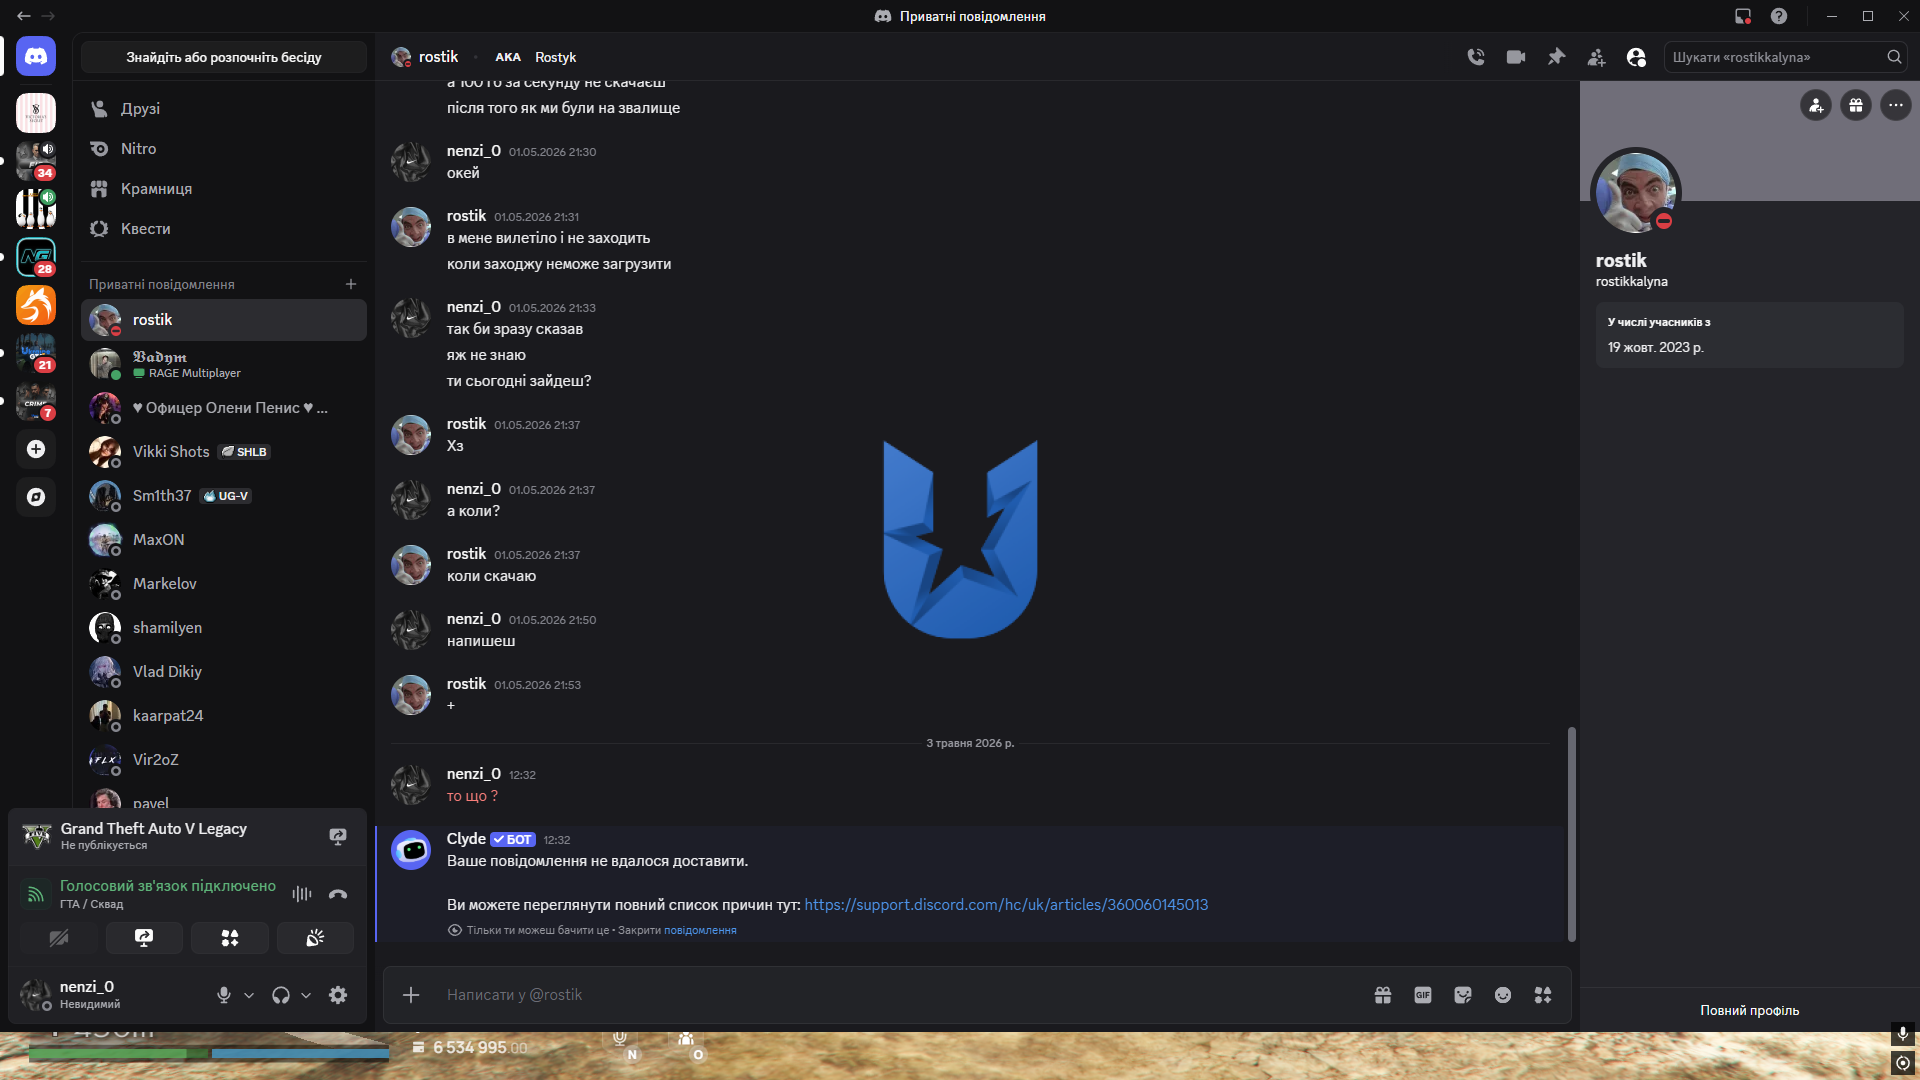Gift Nitro button in profile panel
The image size is (1920, 1080).
(1856, 105)
